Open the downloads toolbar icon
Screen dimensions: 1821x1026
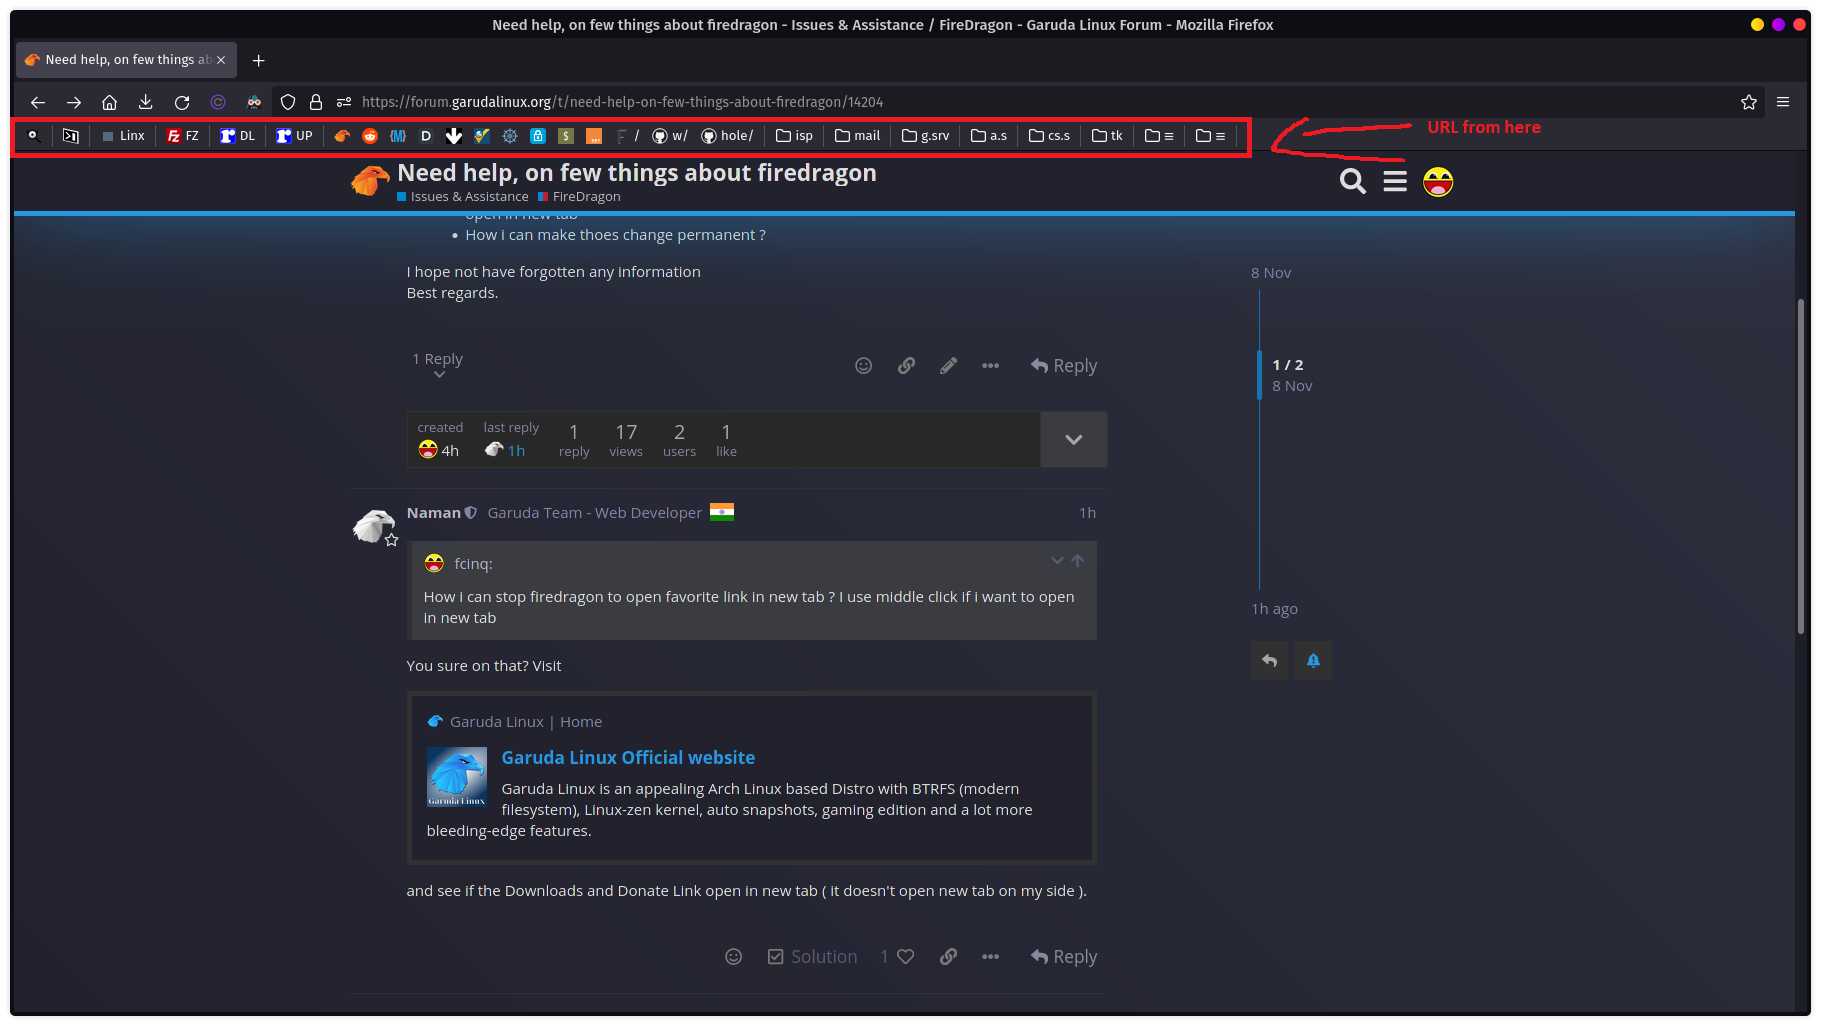tap(146, 102)
